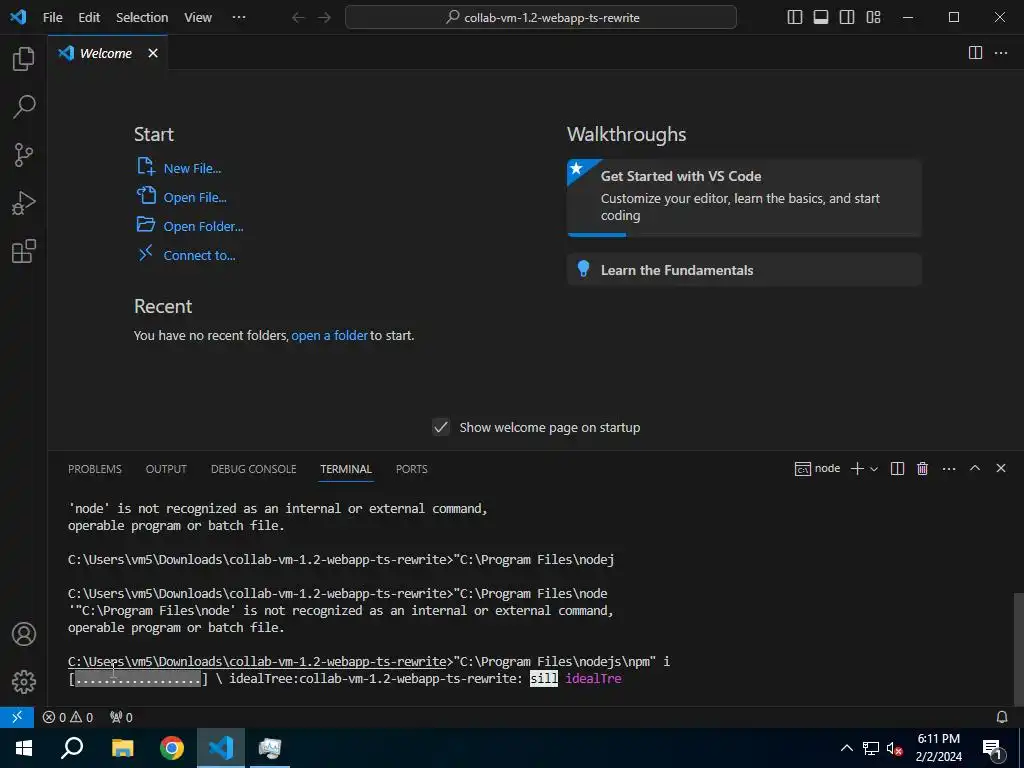This screenshot has width=1024, height=768.
Task: Open the Extensions view
Action: click(24, 251)
